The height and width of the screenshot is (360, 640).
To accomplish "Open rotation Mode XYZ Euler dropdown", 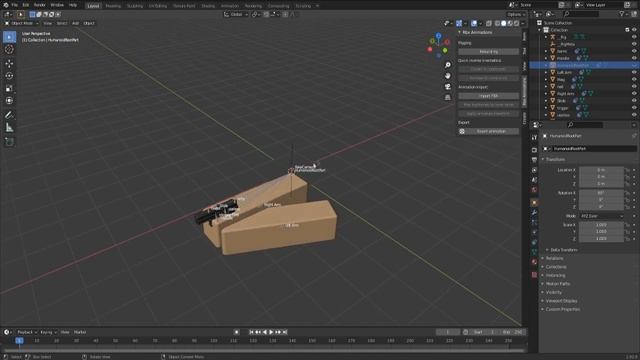I will [x=602, y=216].
